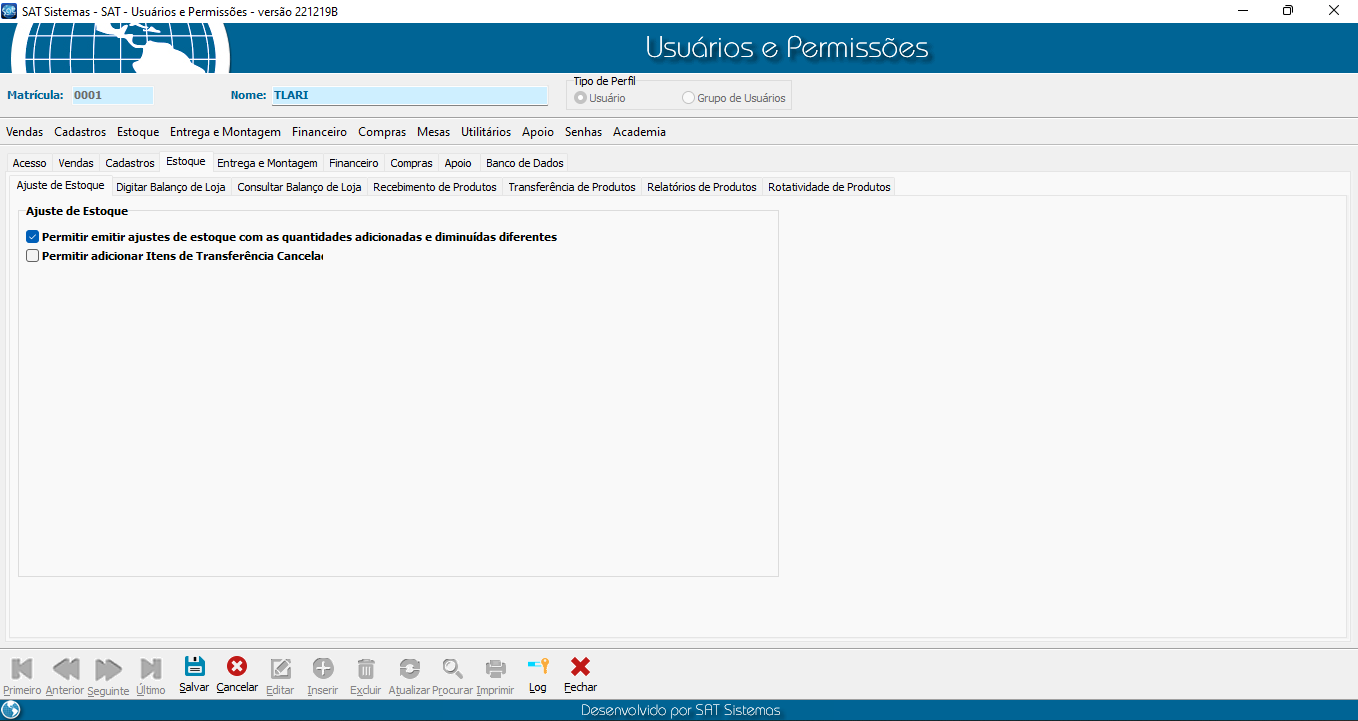The image size is (1358, 721).
Task: Click the Atualizar refresh icon
Action: [x=409, y=669]
